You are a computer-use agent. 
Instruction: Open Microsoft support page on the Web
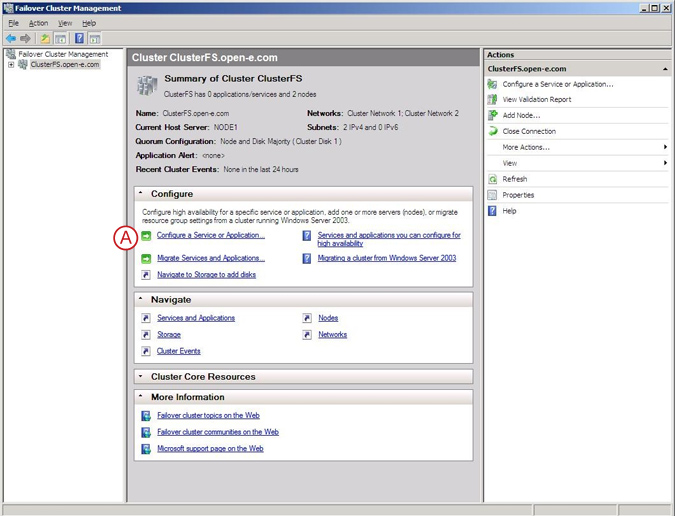[210, 448]
